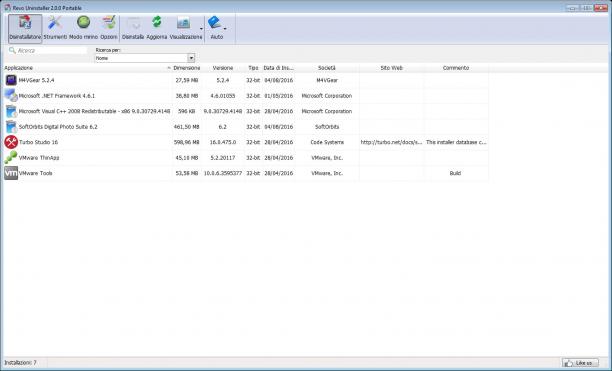The height and width of the screenshot is (371, 612).
Task: Select the VMware Tools application row
Action: click(x=246, y=173)
